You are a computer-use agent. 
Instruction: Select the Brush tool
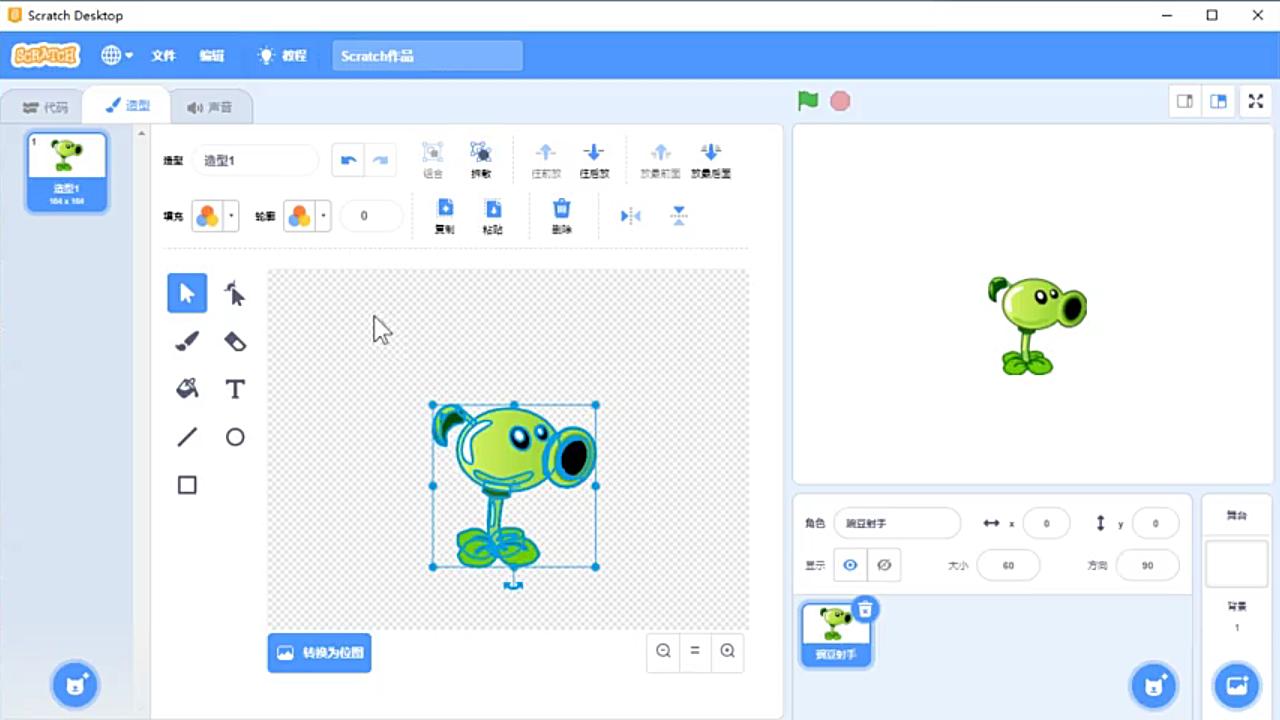[187, 341]
